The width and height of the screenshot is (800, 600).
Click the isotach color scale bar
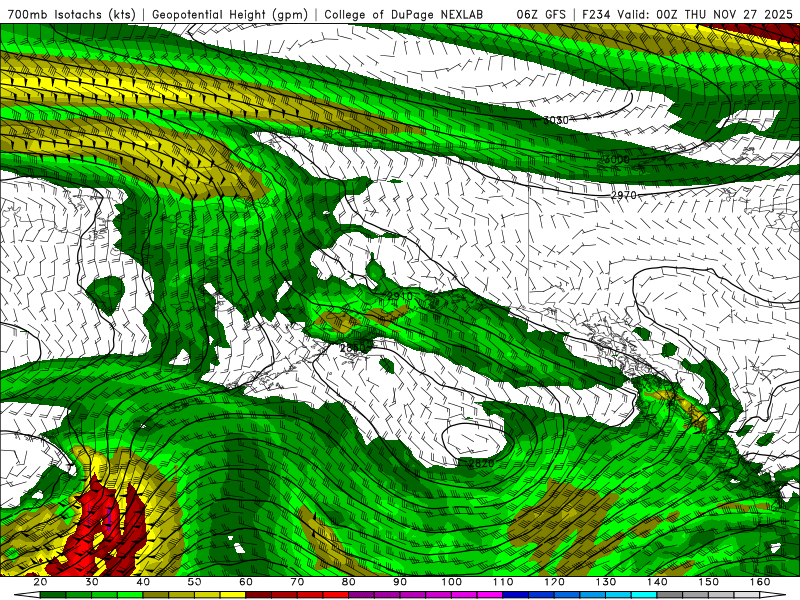[x=399, y=595]
